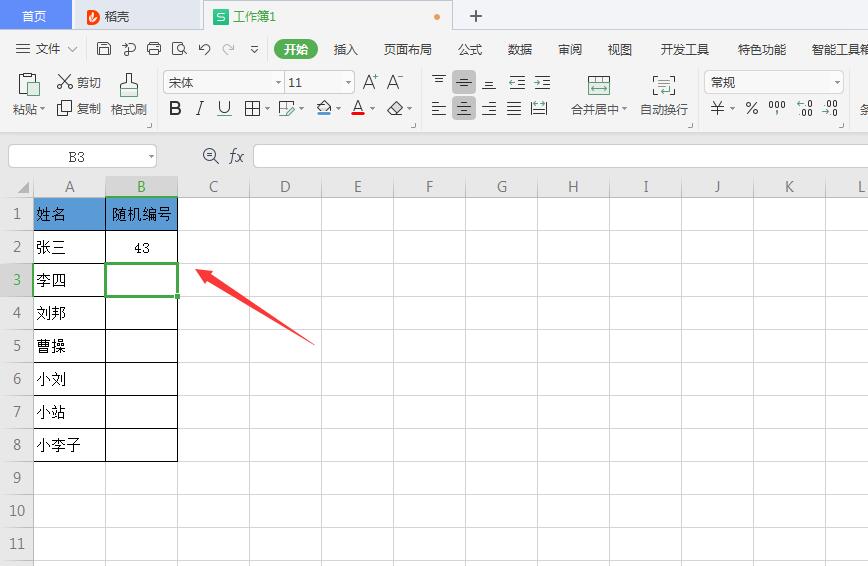Apply cell borders icon
Screen dimensions: 868x566
pos(252,108)
